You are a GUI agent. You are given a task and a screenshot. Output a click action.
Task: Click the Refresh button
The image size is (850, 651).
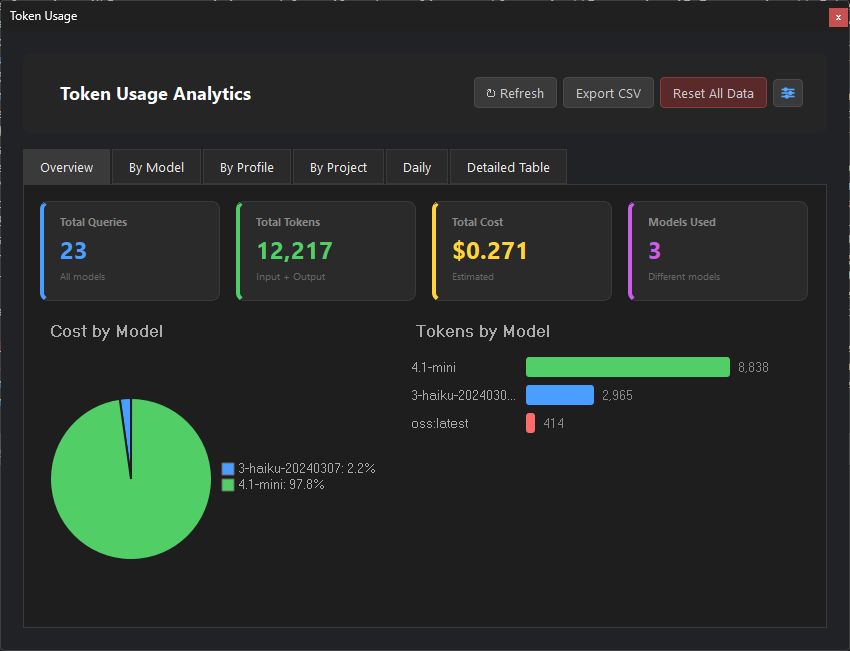pyautogui.click(x=515, y=92)
